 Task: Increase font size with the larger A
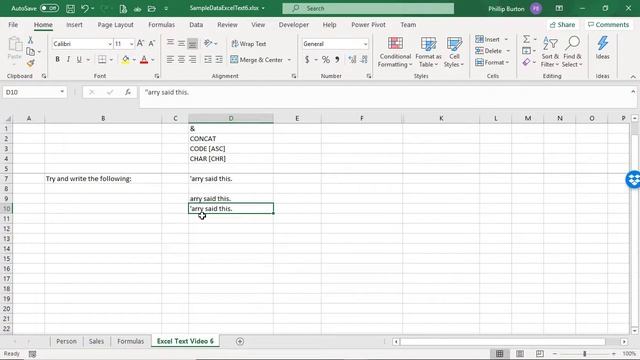[x=140, y=43]
